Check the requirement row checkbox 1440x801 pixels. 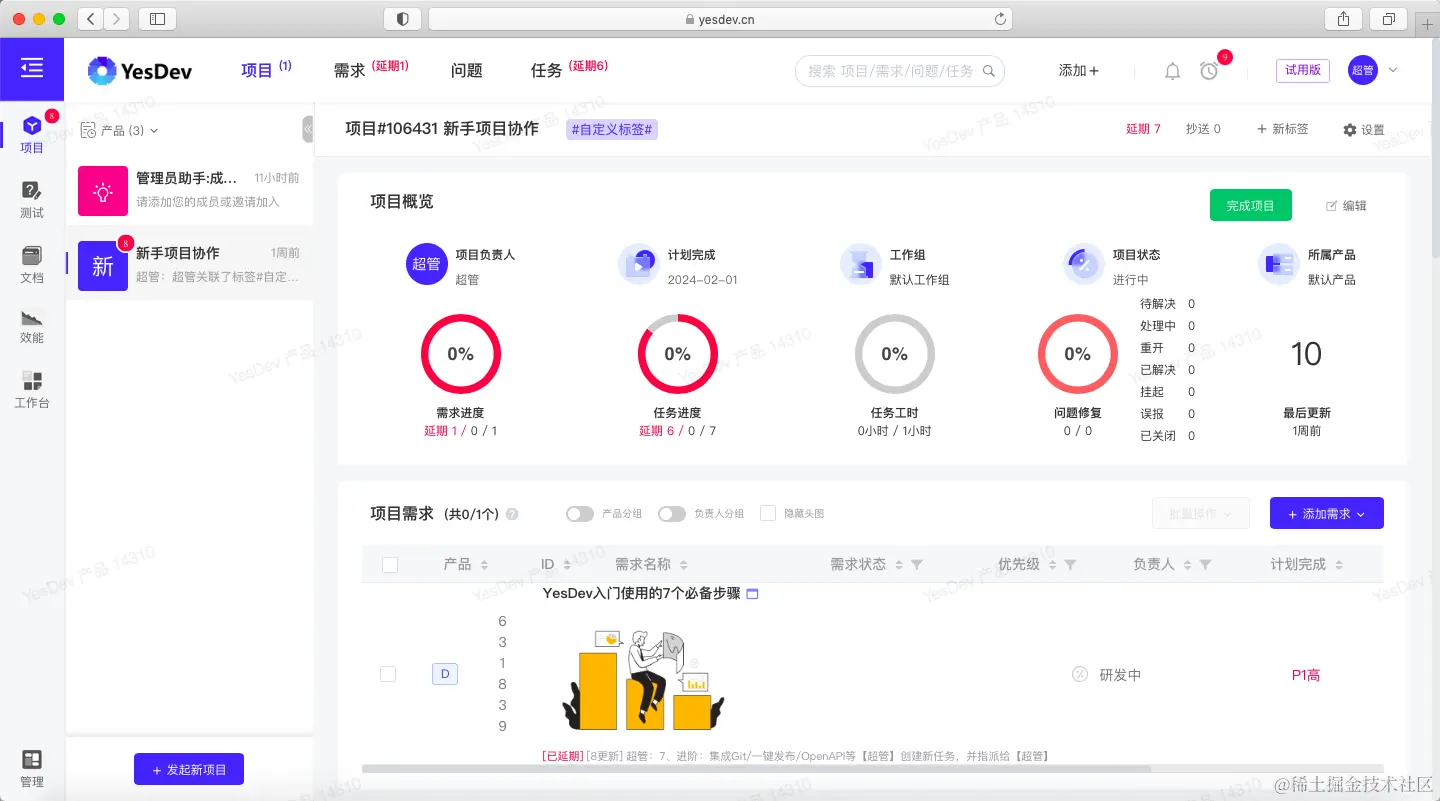coord(388,675)
